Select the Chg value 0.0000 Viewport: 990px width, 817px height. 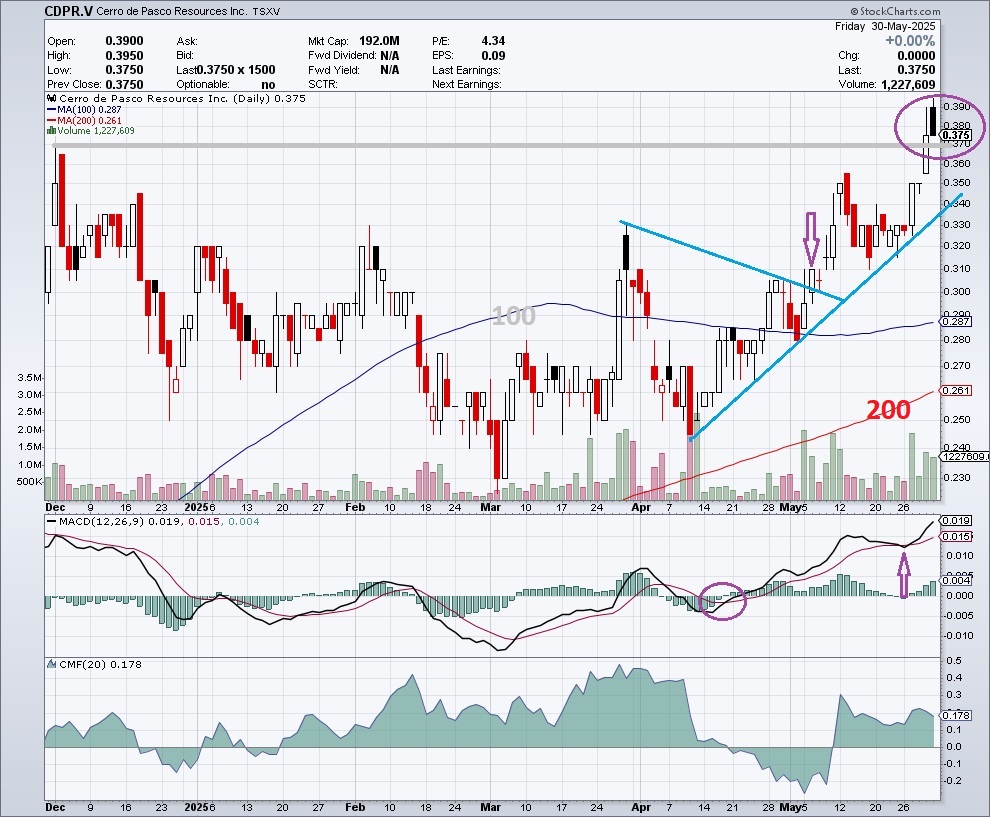916,56
